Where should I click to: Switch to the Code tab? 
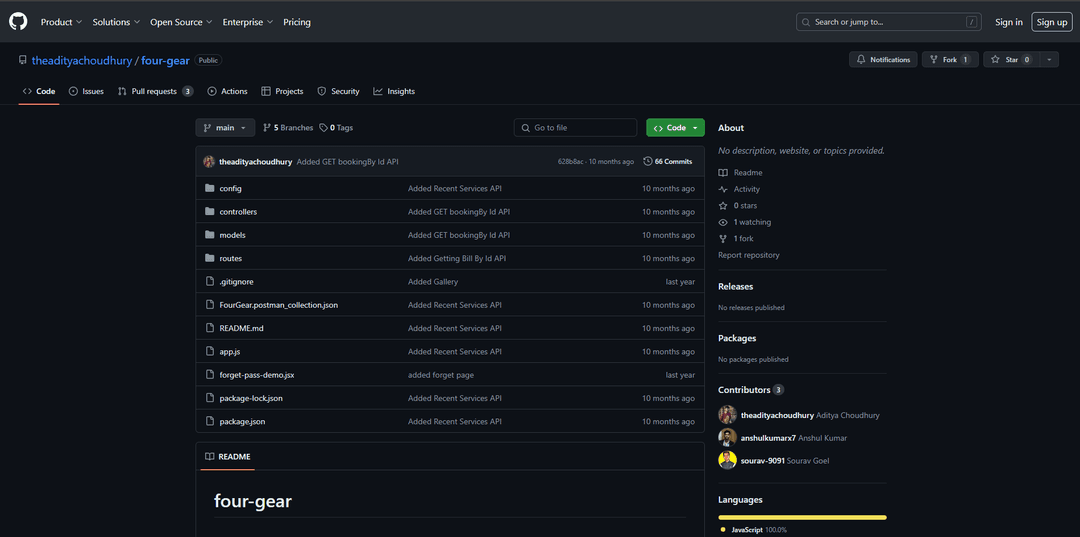(39, 91)
